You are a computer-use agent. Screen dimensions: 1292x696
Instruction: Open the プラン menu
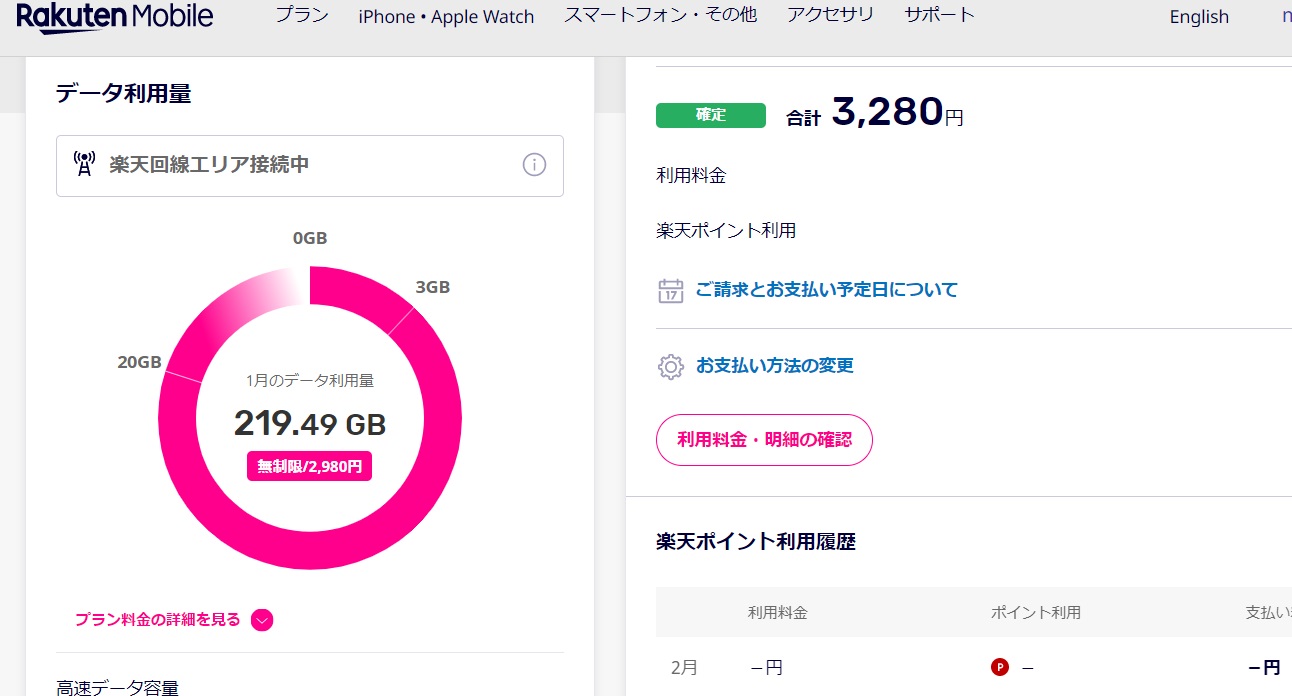(x=302, y=16)
